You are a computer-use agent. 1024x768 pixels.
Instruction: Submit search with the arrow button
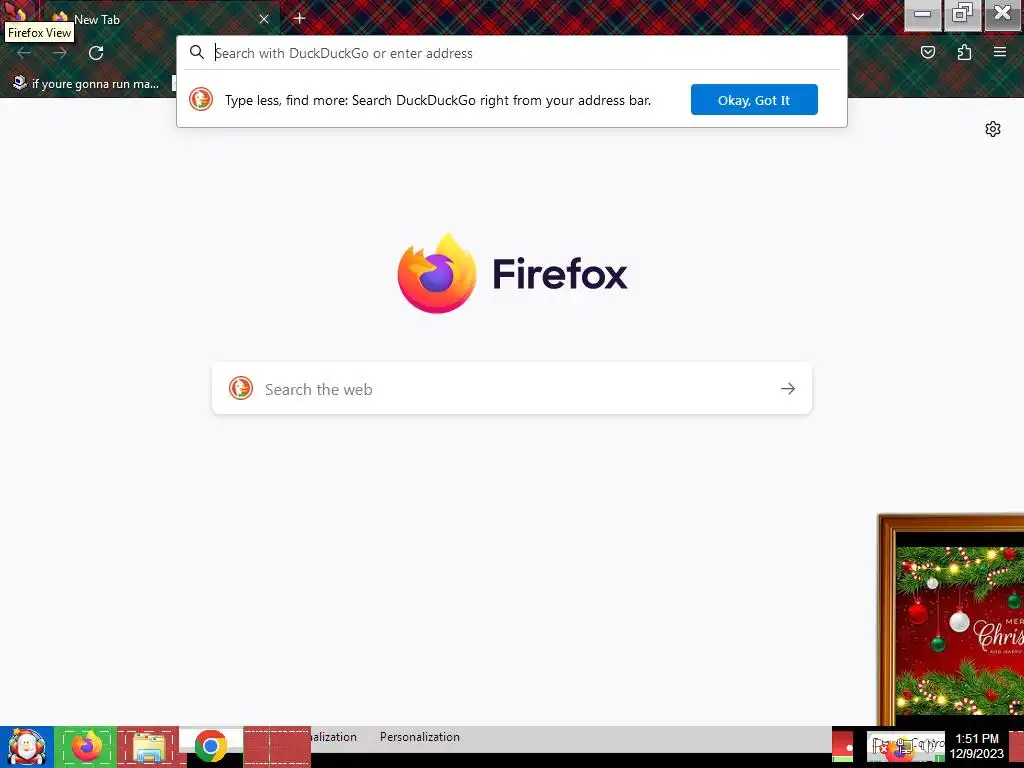point(788,389)
